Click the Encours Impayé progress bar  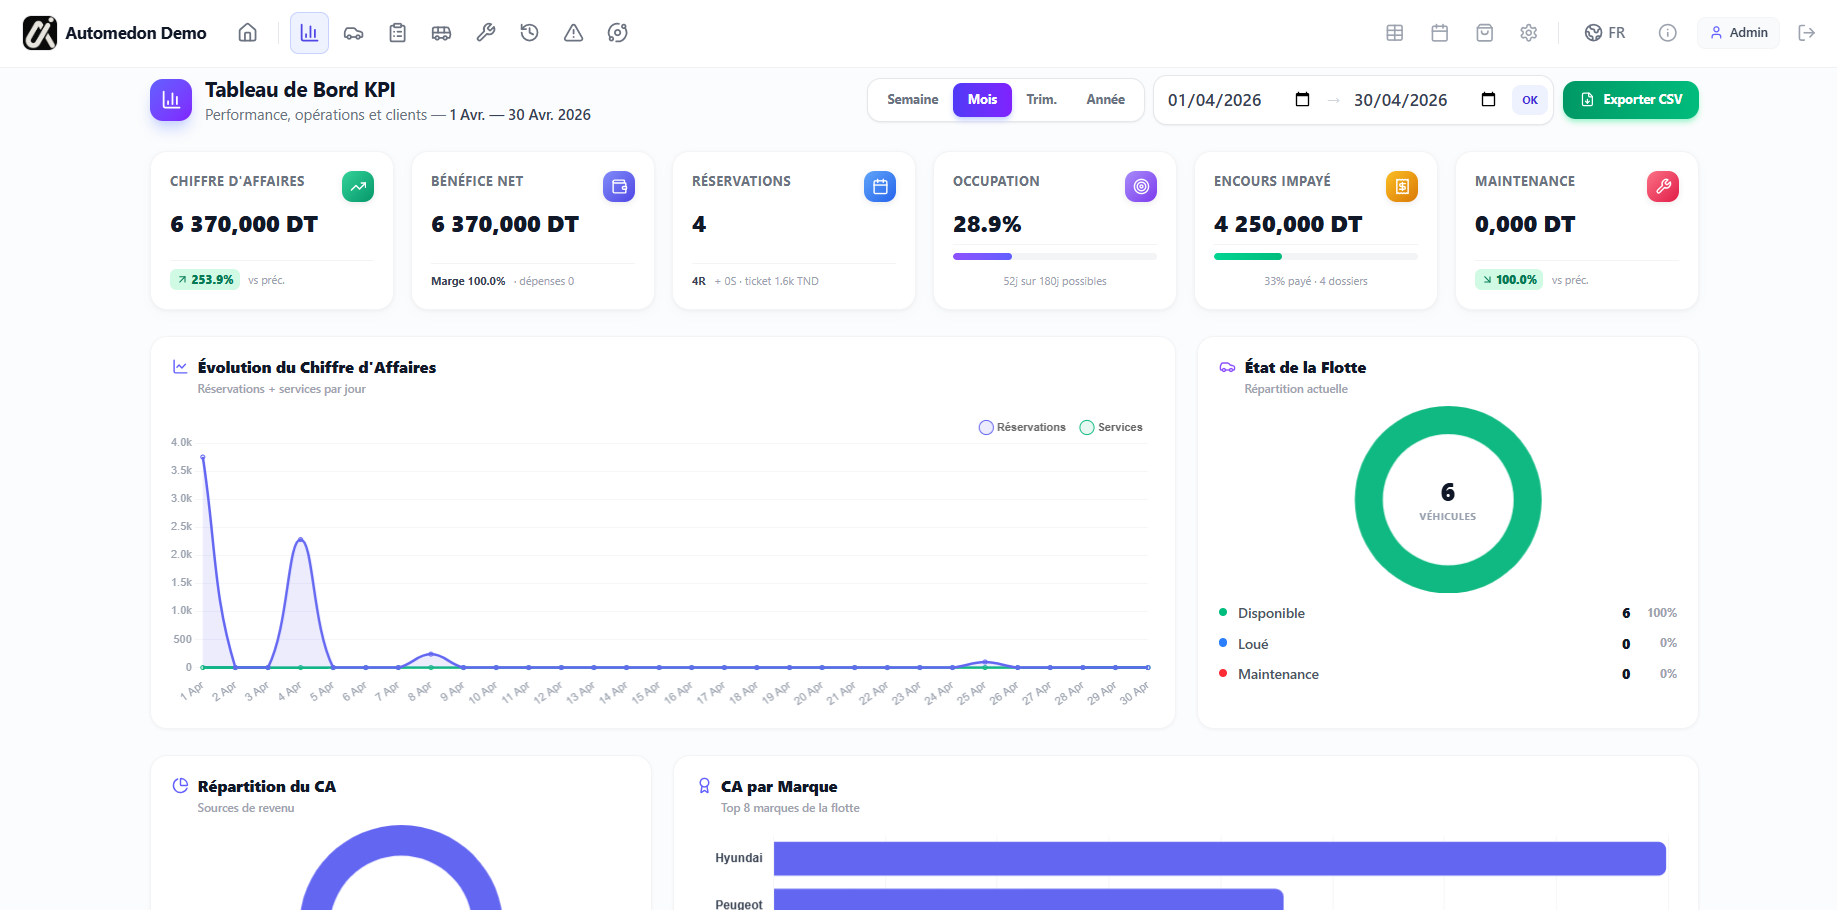(x=1316, y=257)
